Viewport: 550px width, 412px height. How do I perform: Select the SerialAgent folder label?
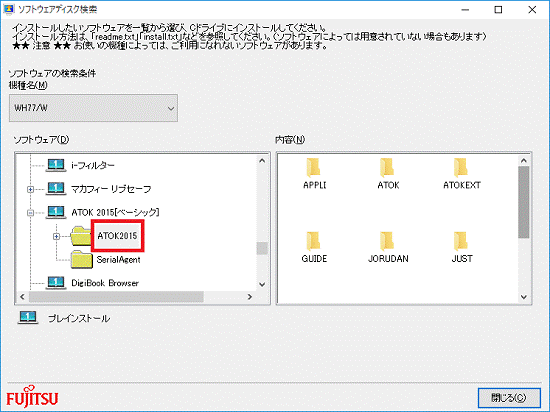pos(118,259)
